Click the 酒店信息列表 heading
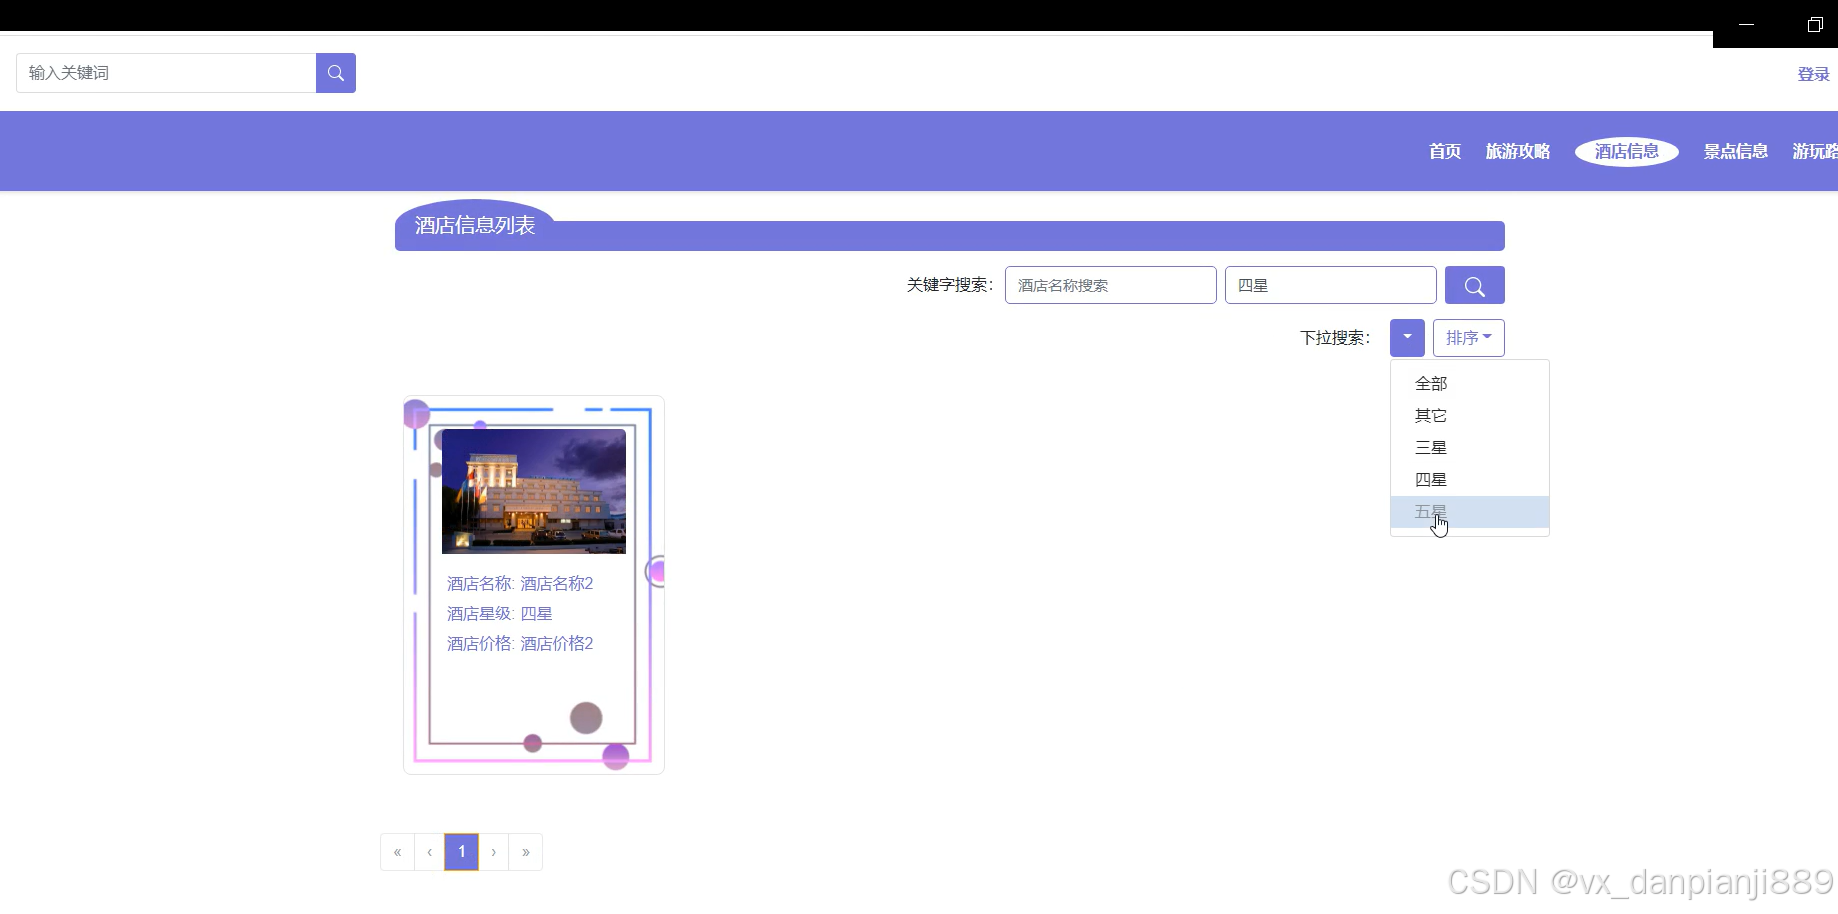 [475, 226]
